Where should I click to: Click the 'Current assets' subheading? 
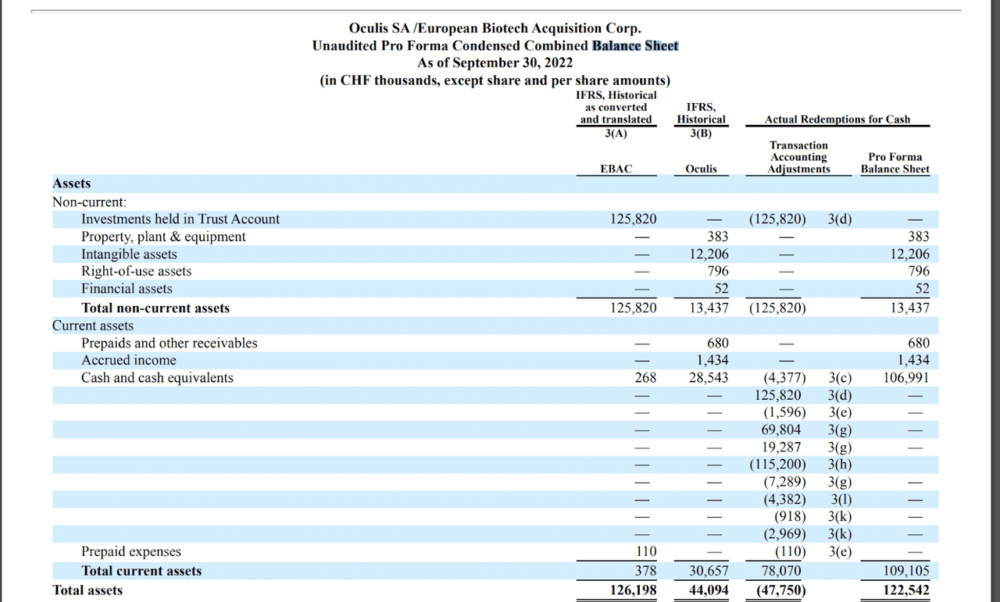93,326
